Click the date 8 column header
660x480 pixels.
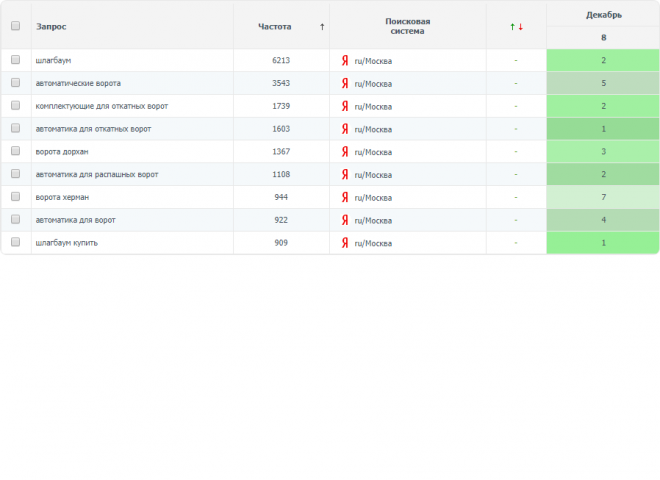tap(604, 38)
